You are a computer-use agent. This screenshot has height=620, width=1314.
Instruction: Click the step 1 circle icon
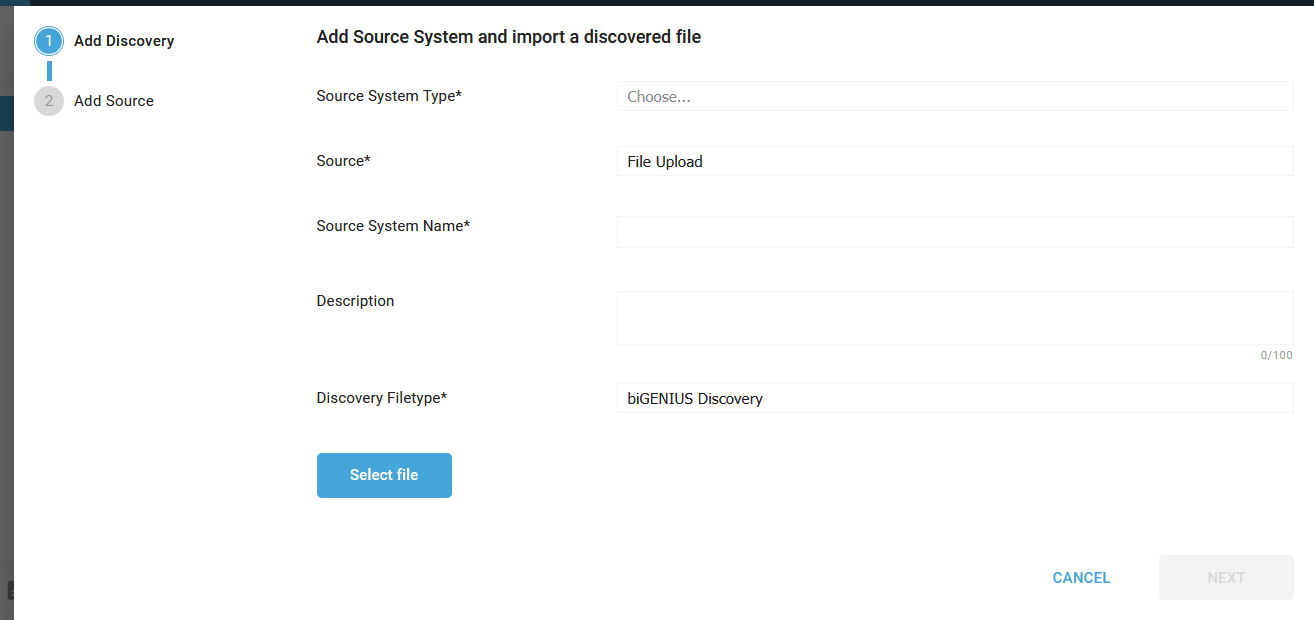click(x=48, y=41)
